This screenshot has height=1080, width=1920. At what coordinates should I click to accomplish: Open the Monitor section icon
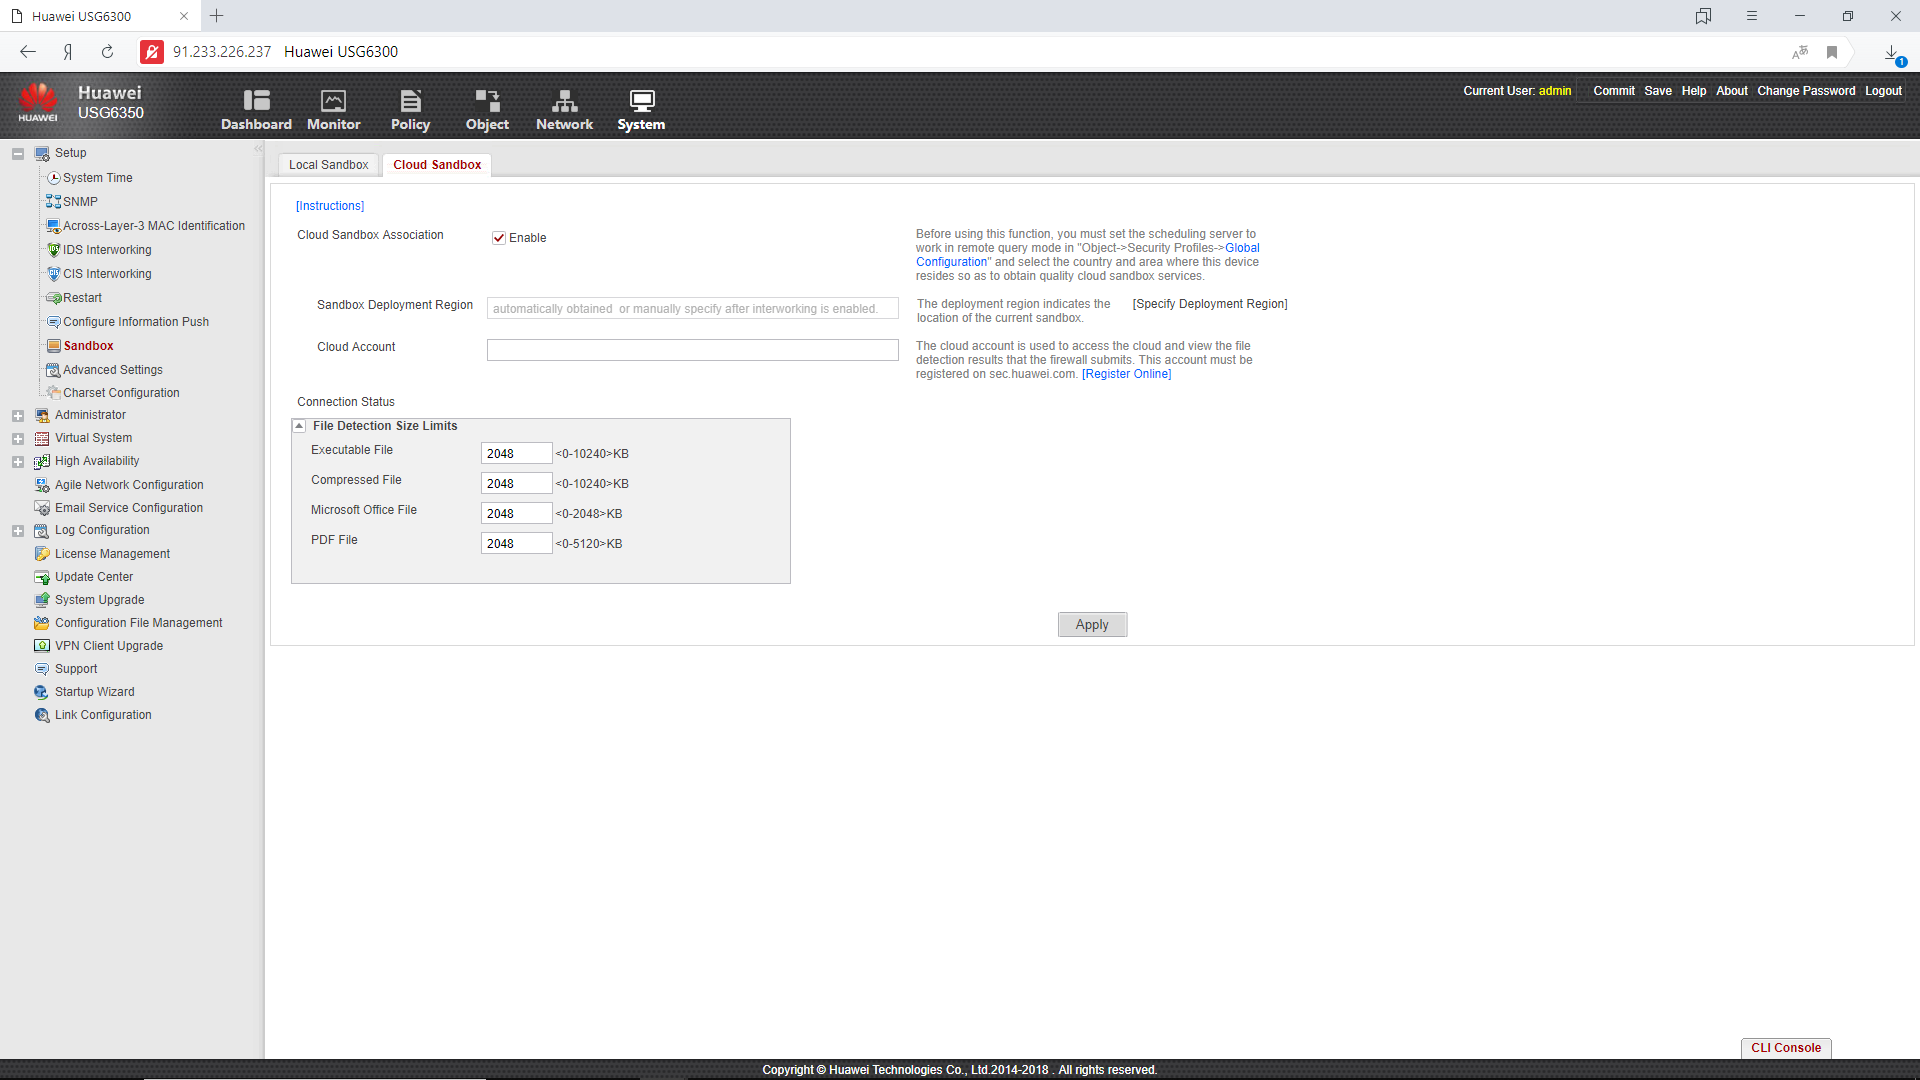pos(333,101)
